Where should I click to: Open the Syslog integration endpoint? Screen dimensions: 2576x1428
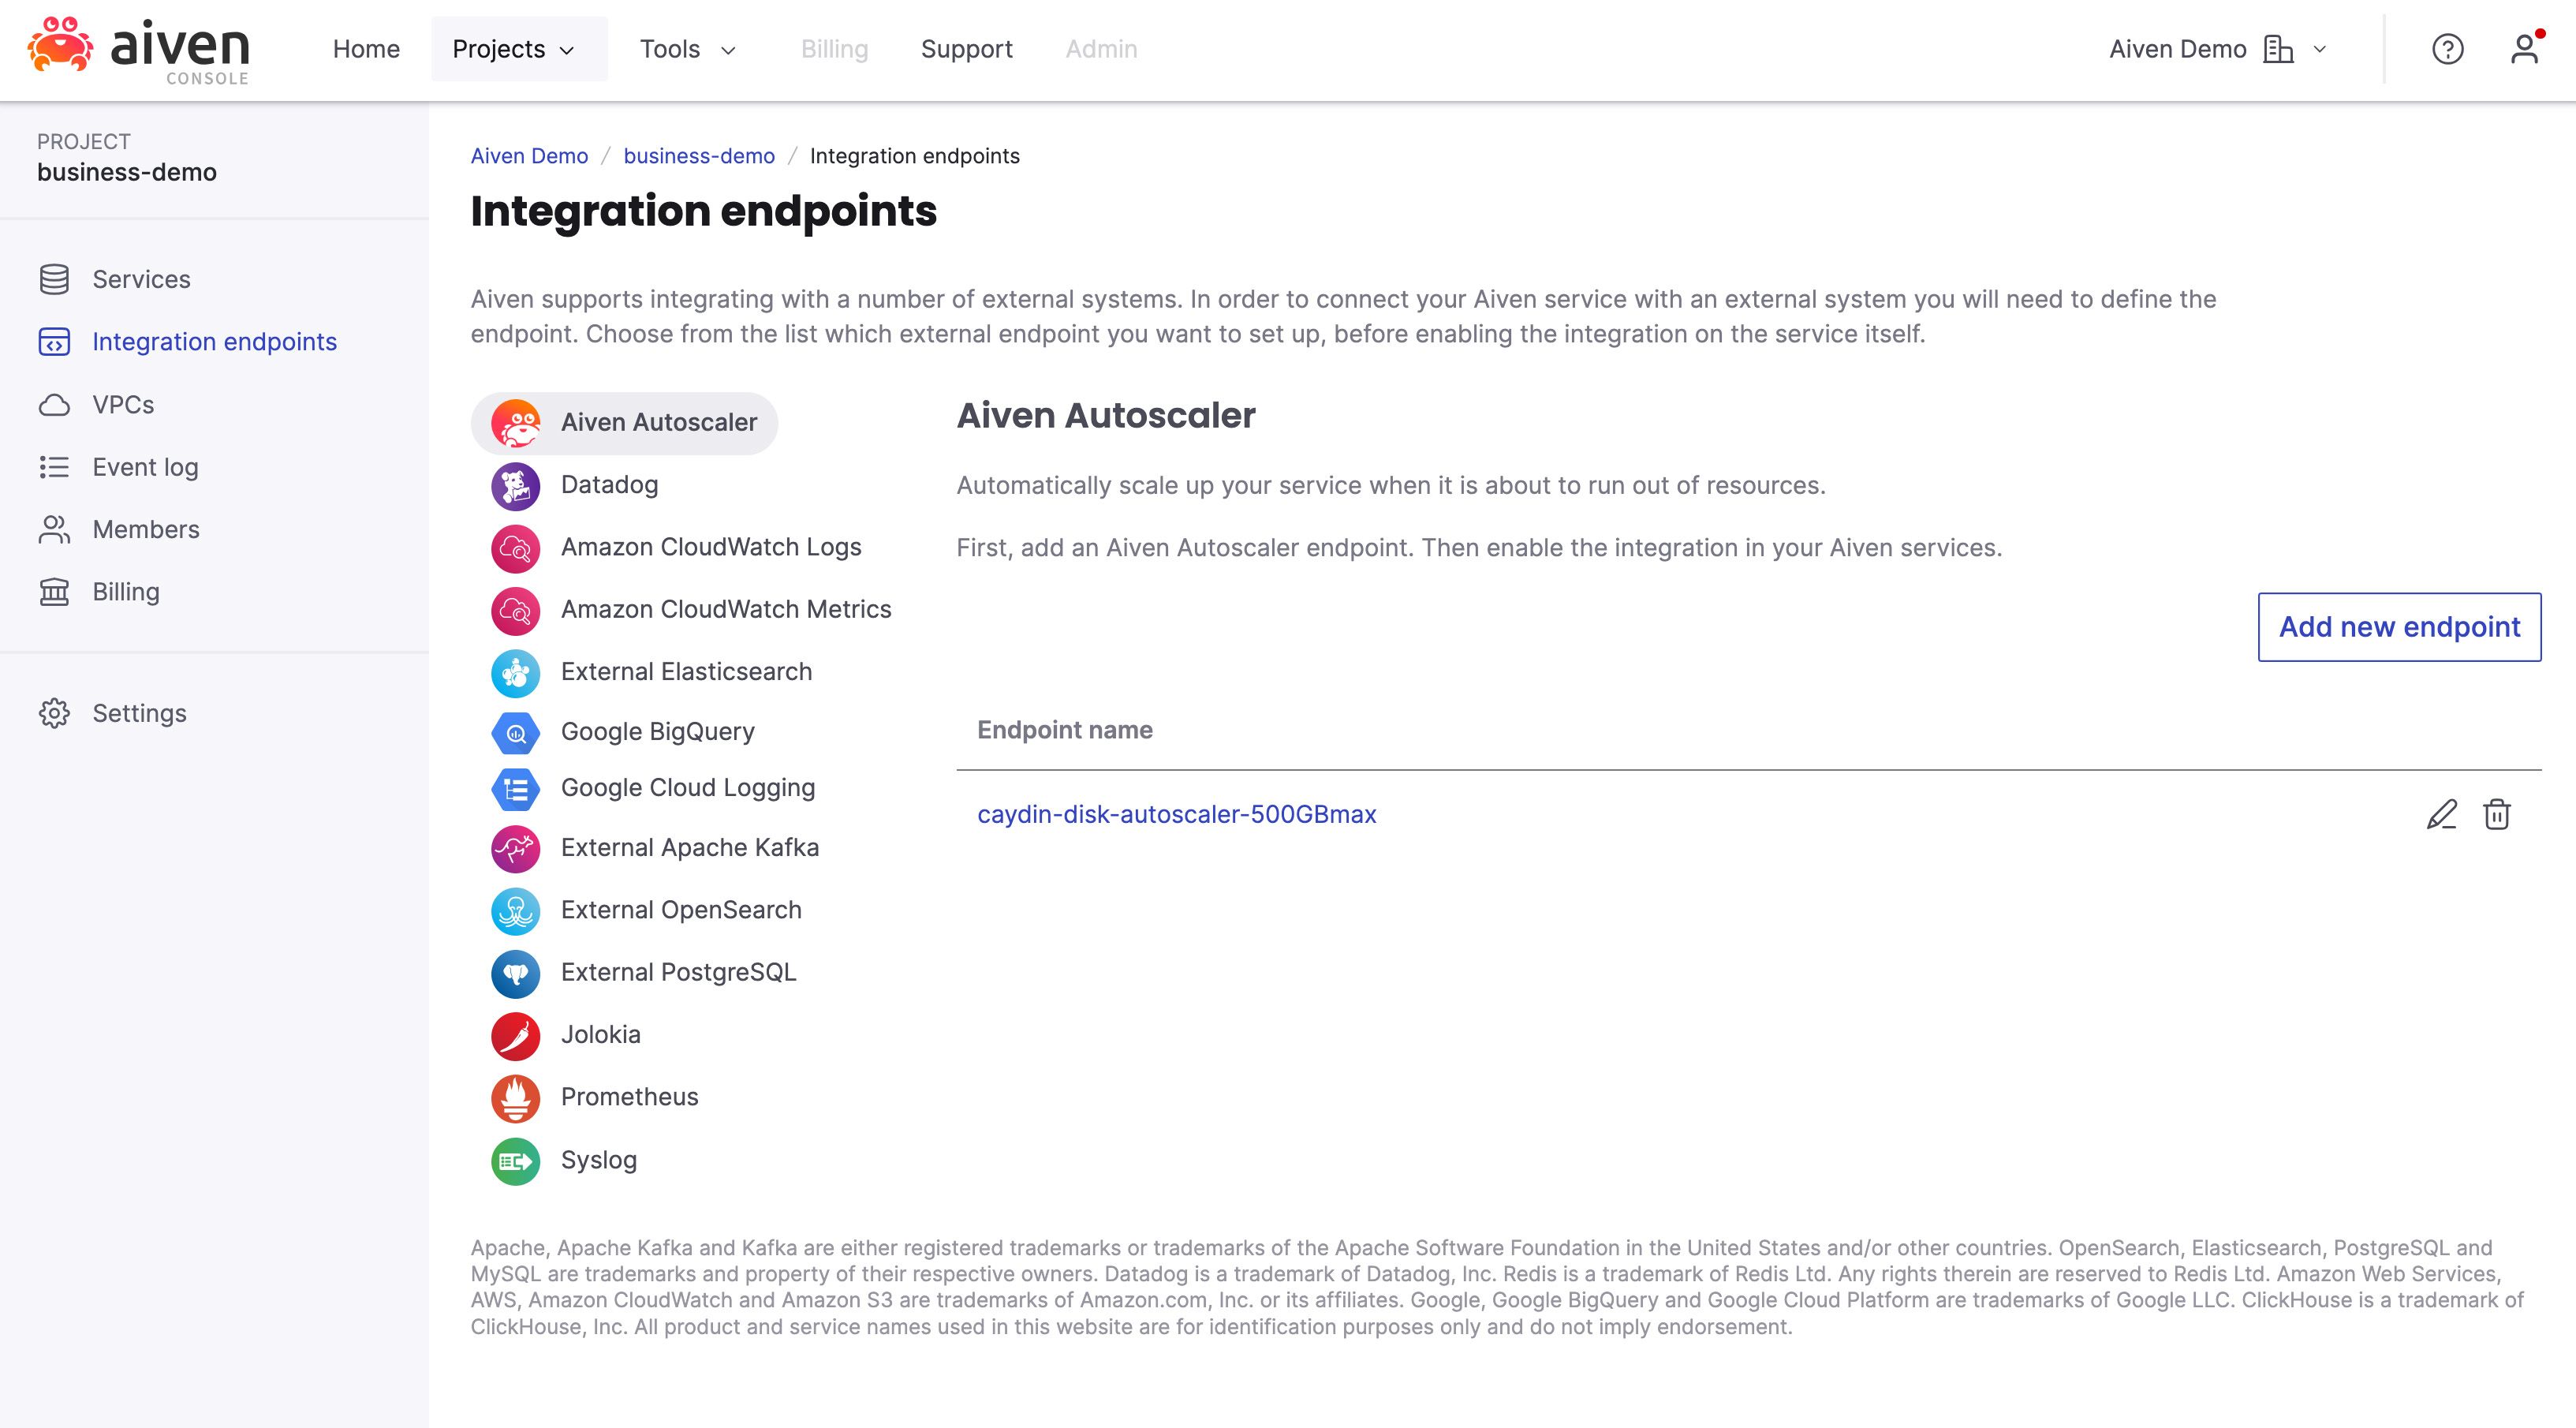point(599,1160)
